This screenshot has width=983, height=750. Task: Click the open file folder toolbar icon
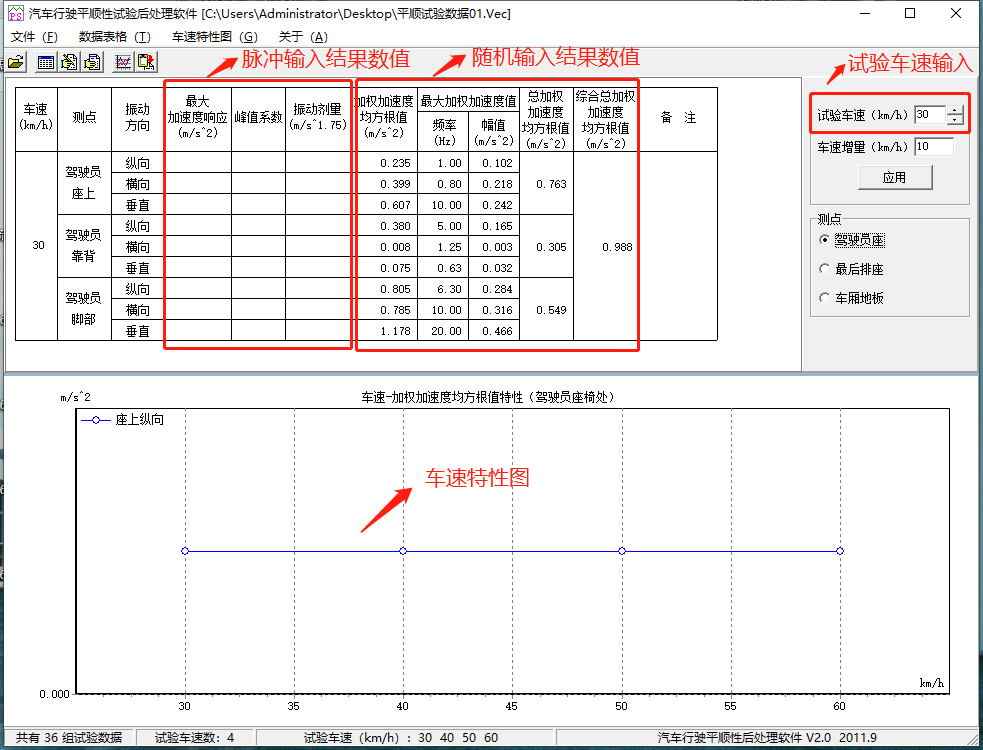click(x=16, y=62)
